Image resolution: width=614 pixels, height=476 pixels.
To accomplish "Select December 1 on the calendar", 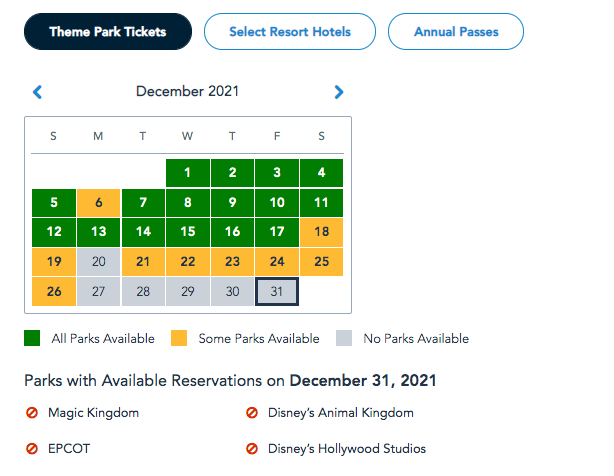I will tap(188, 173).
